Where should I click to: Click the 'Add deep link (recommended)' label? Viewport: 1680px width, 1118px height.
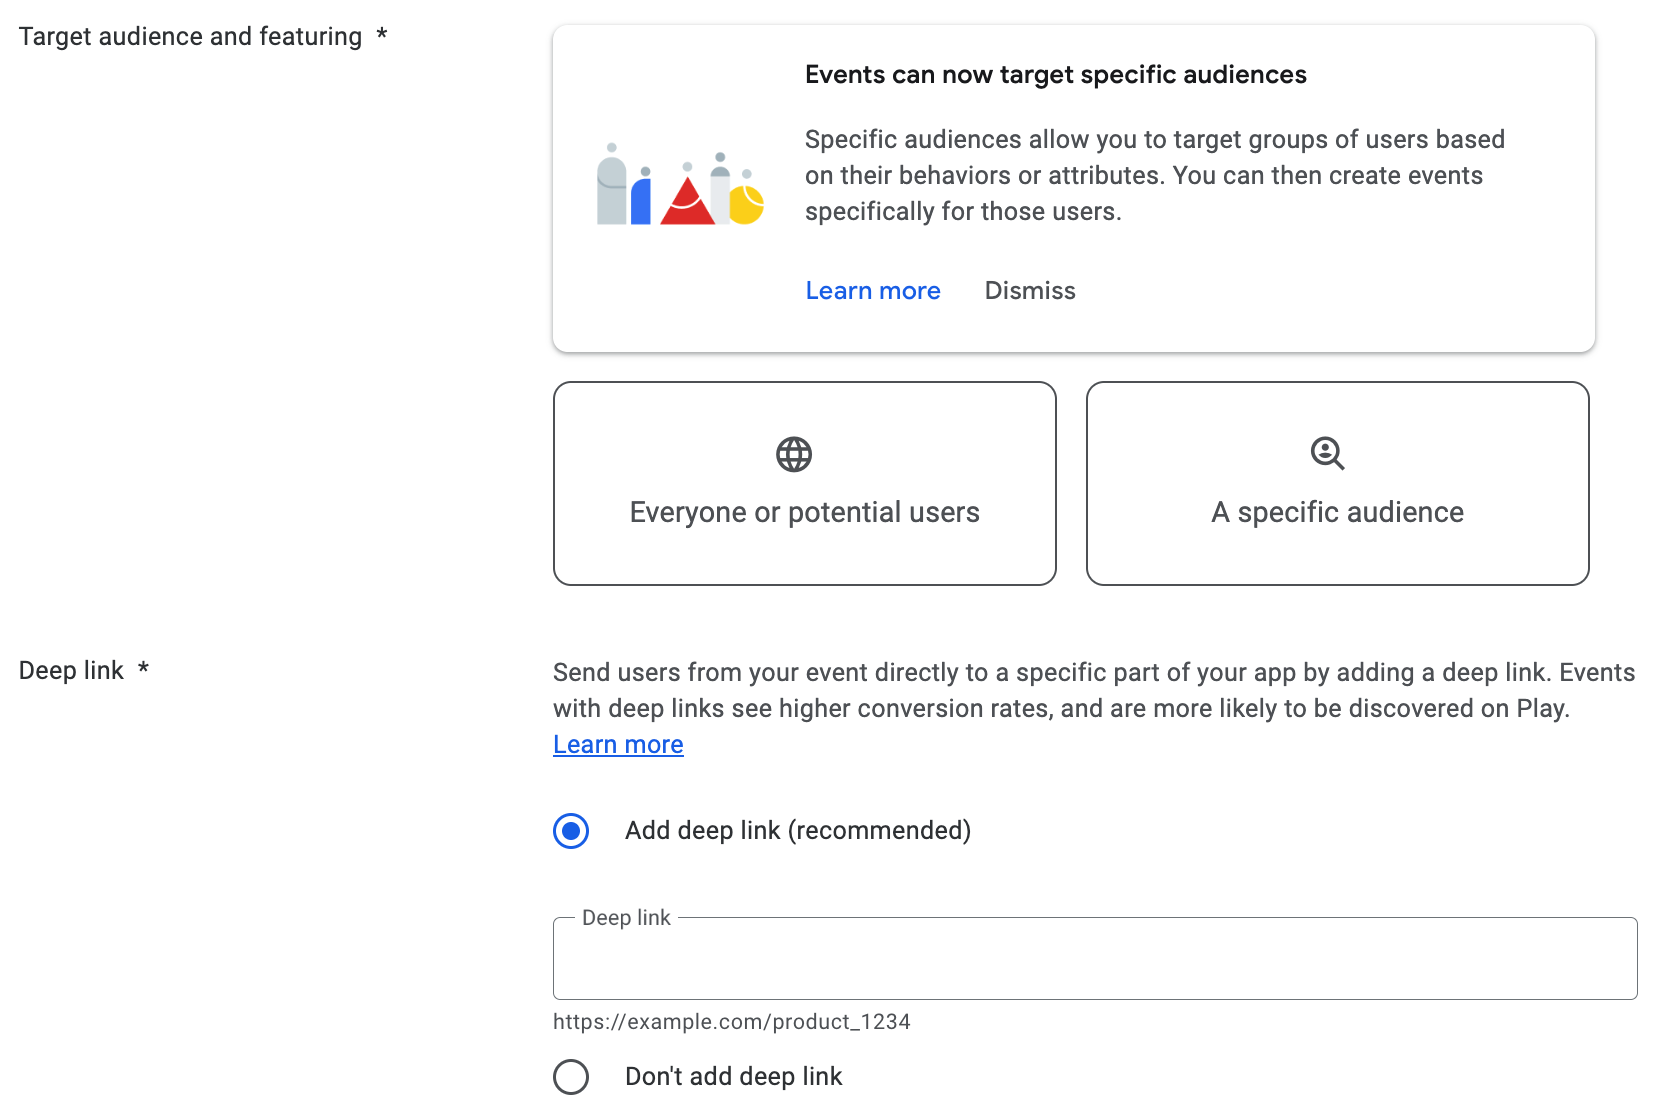798,831
